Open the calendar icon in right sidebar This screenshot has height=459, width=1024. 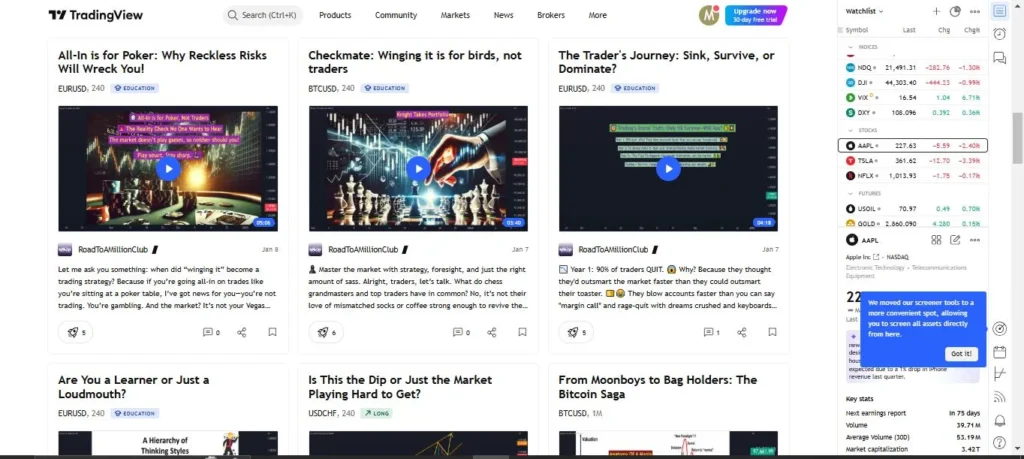(999, 352)
